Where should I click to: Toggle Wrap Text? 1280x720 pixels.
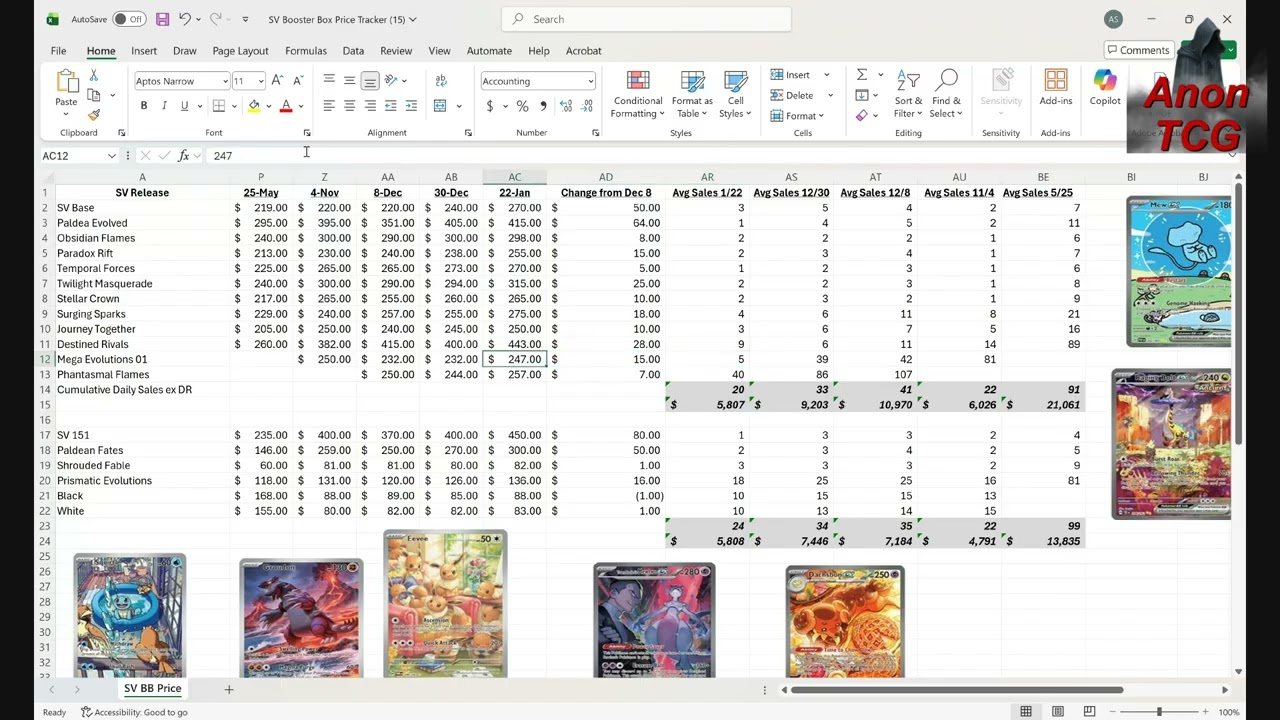[x=441, y=81]
